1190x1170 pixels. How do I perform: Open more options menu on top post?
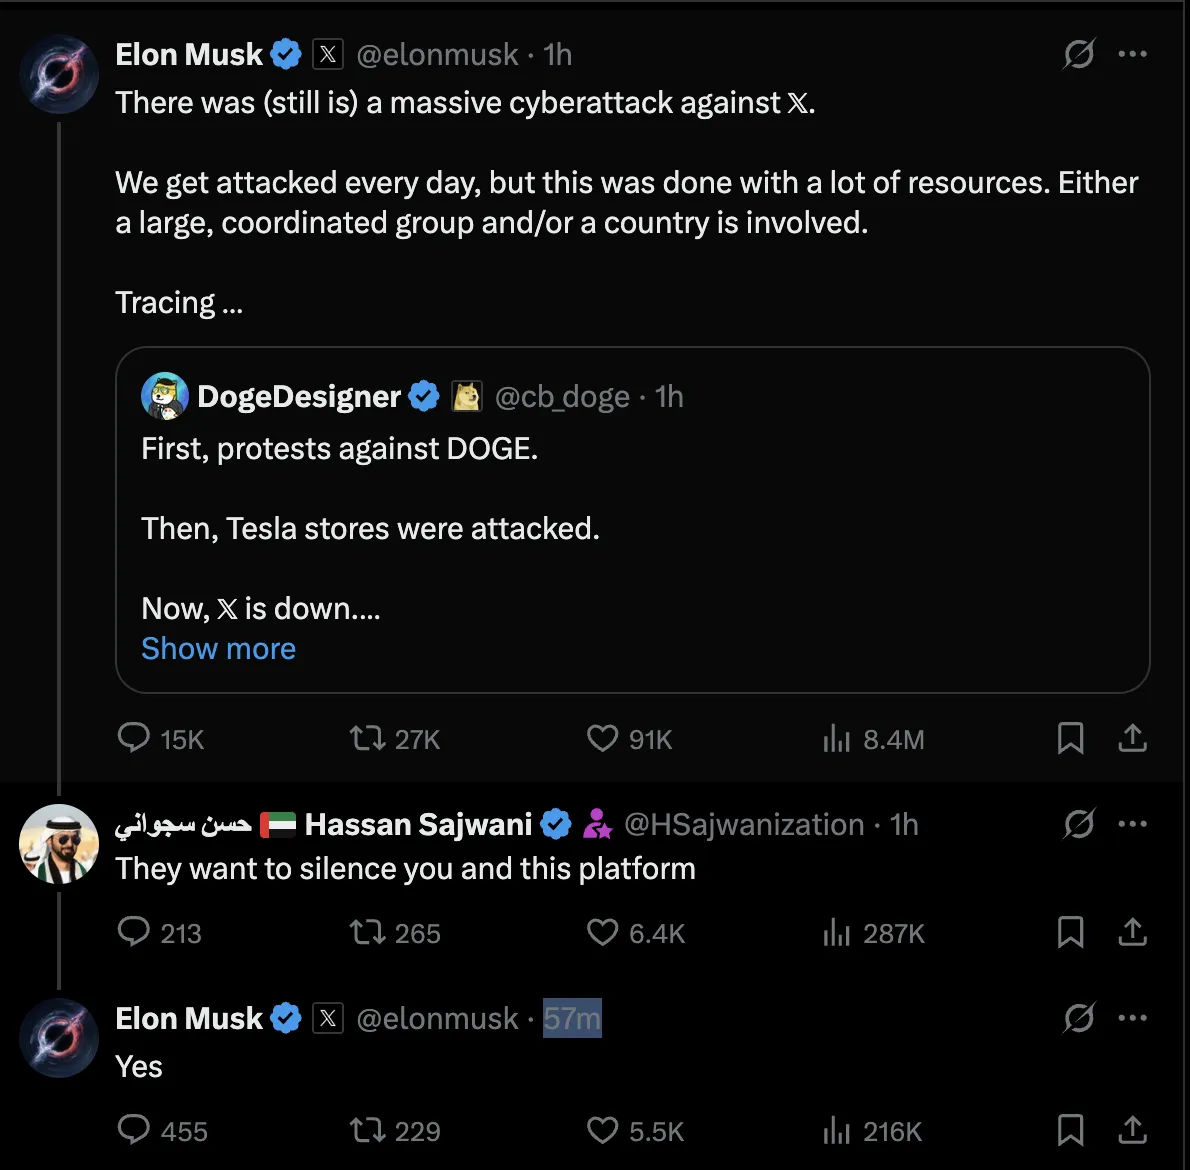(1132, 54)
